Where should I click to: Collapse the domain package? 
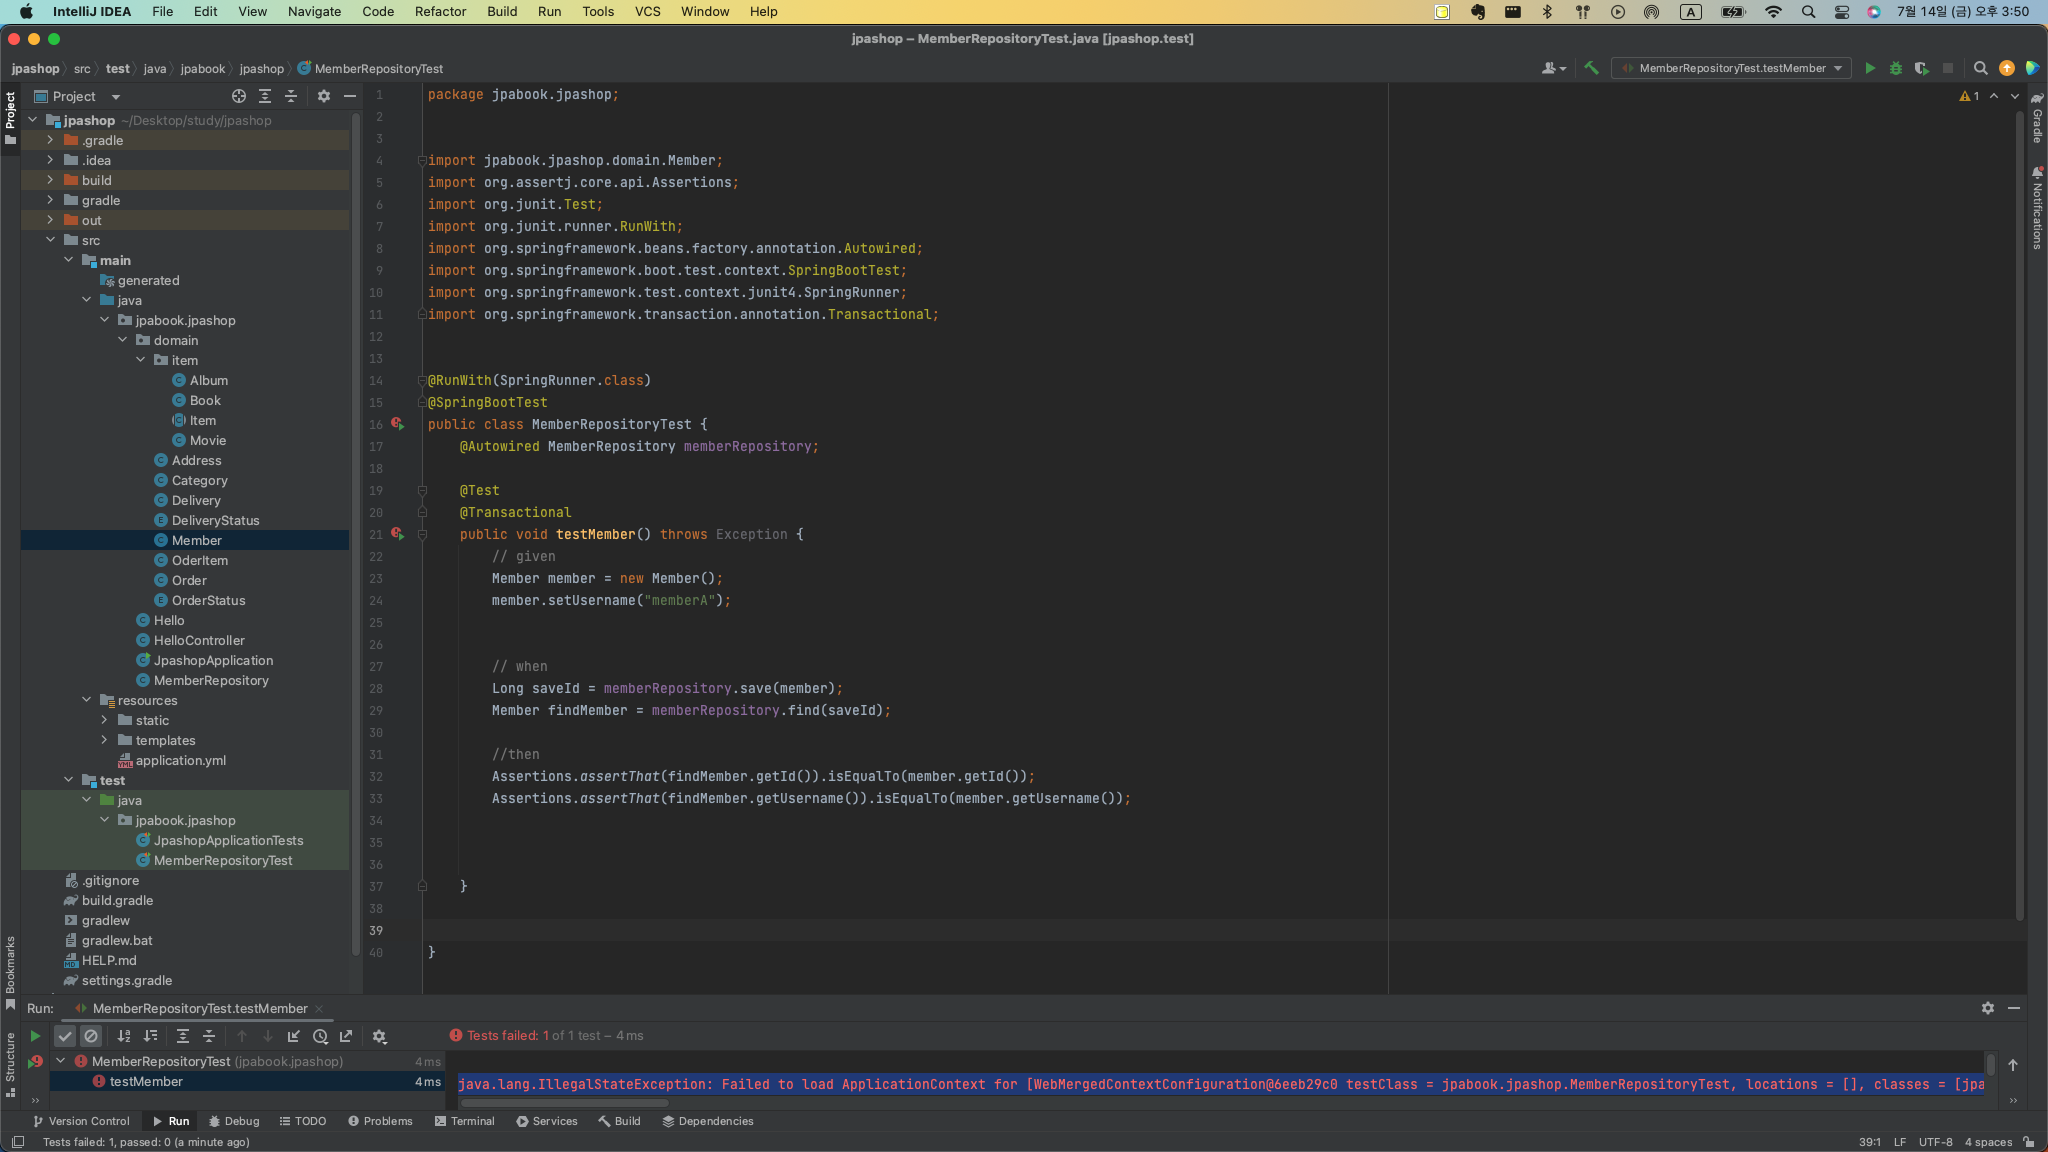click(x=122, y=340)
